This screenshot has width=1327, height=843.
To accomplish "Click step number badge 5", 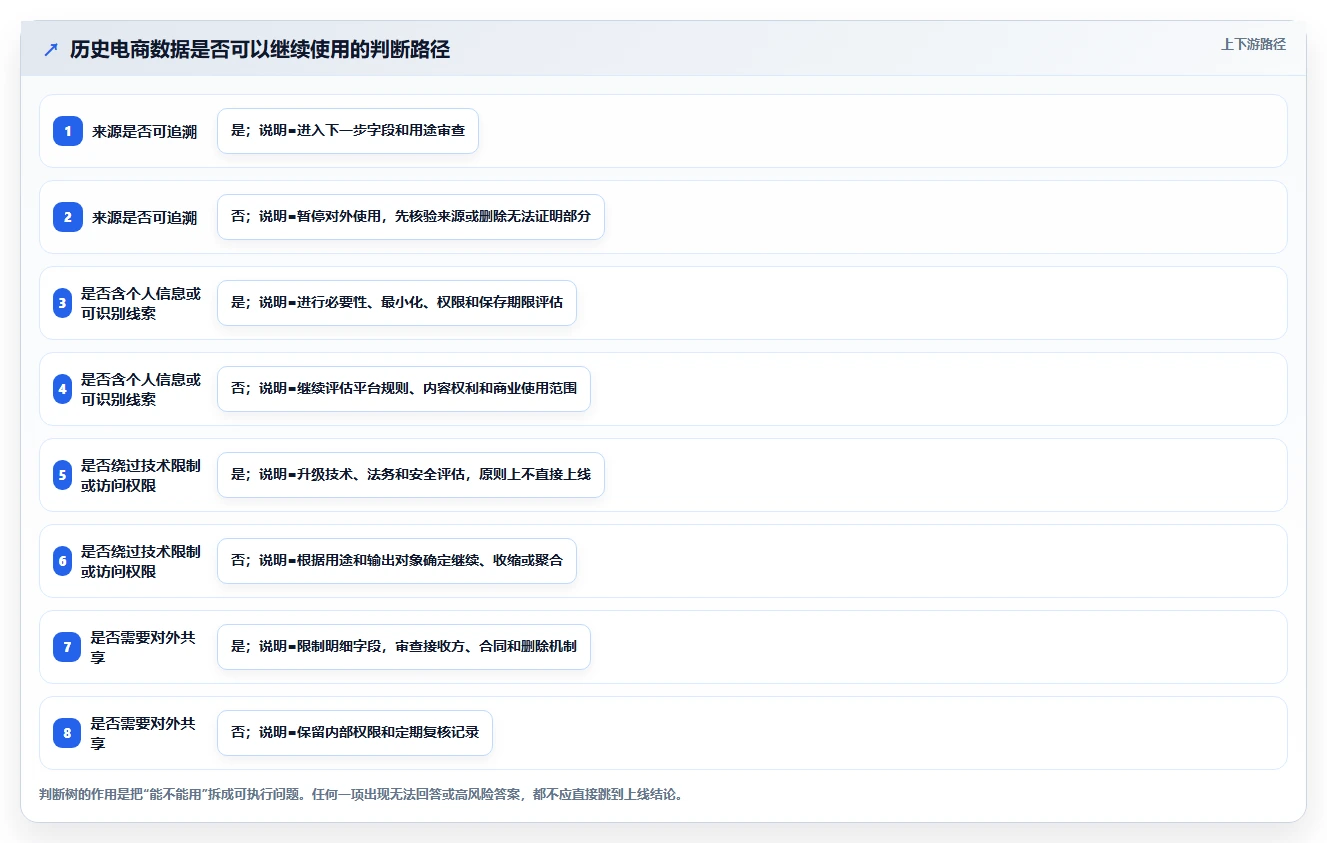I will pos(62,475).
